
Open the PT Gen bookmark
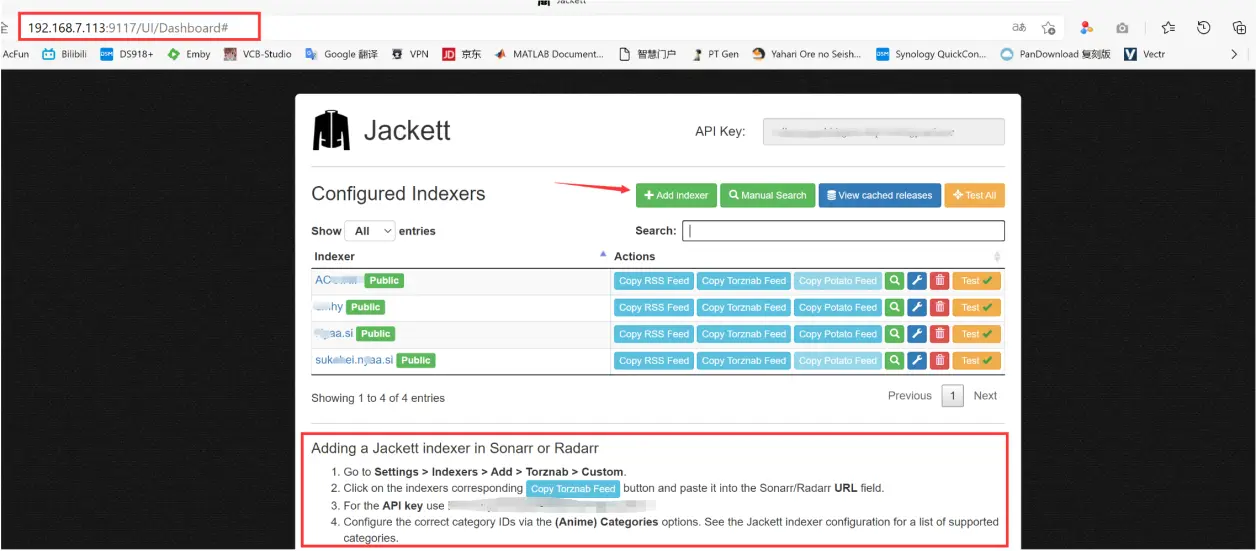714,54
